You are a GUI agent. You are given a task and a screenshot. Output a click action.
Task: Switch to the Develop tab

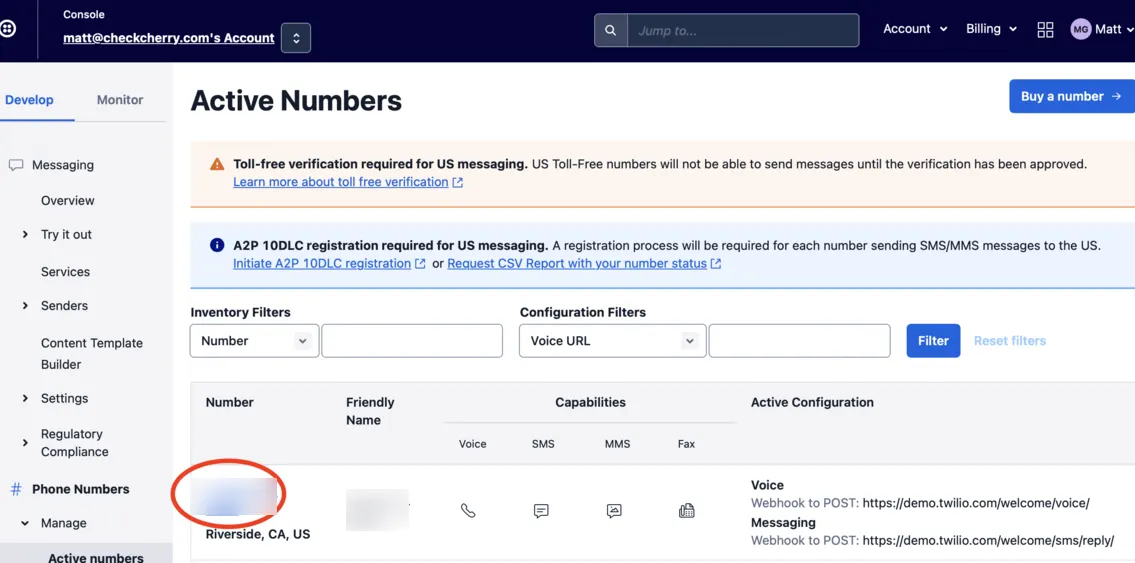pyautogui.click(x=29, y=100)
